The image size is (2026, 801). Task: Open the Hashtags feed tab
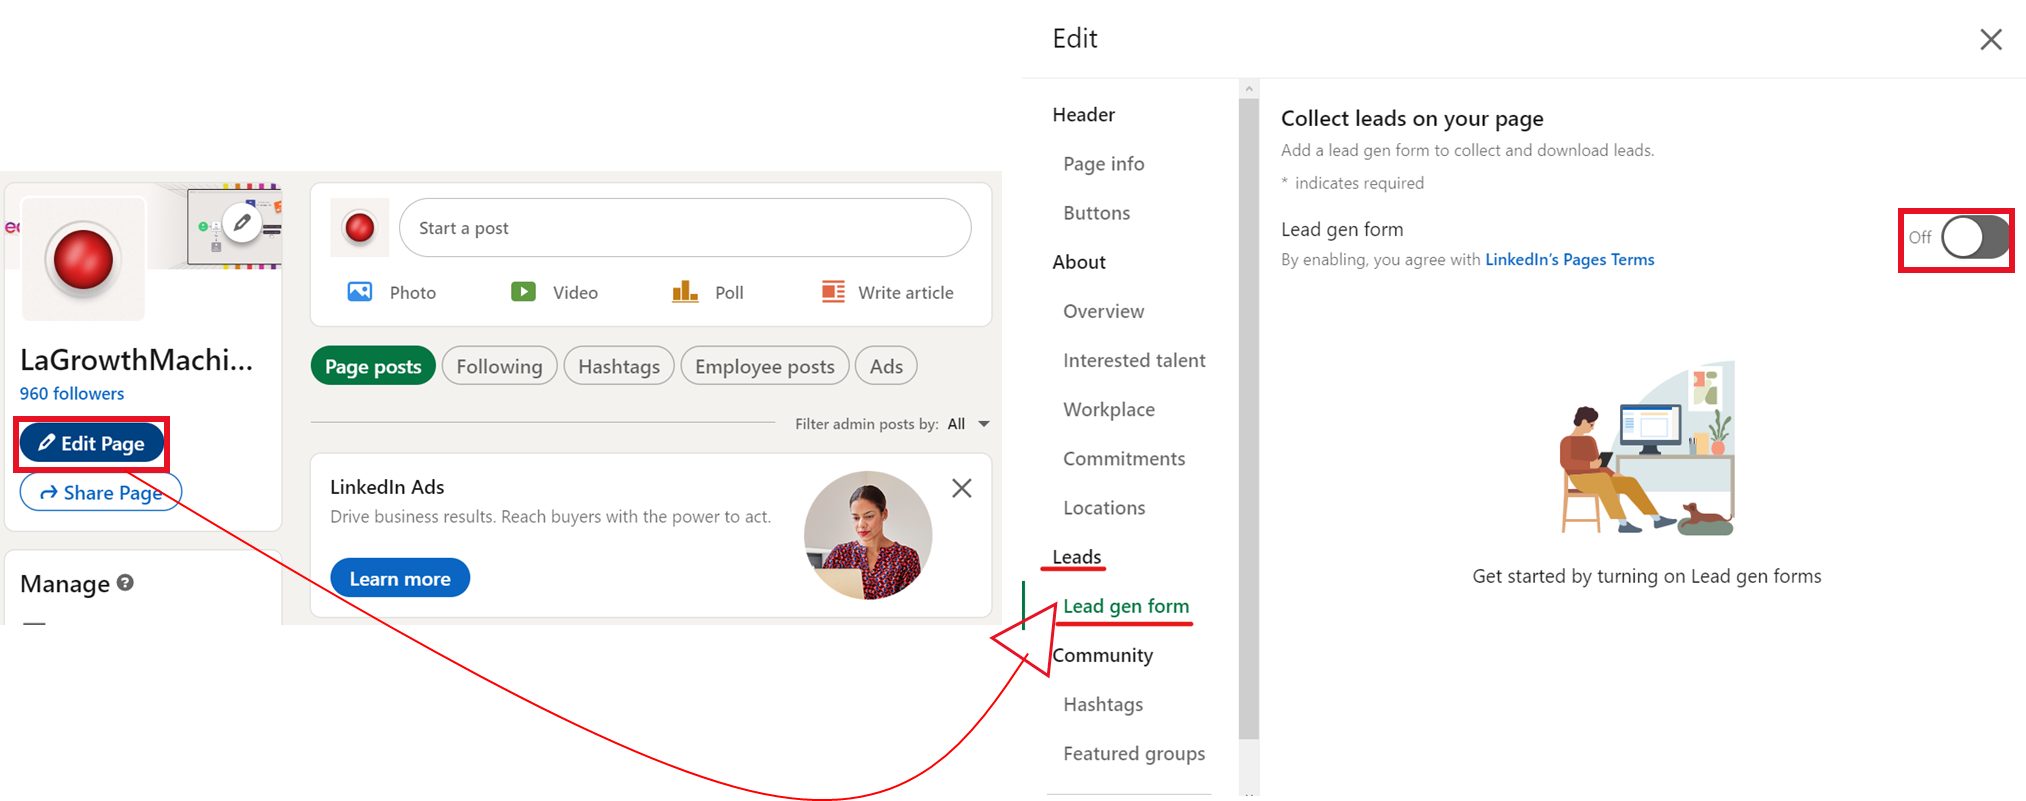(x=619, y=366)
